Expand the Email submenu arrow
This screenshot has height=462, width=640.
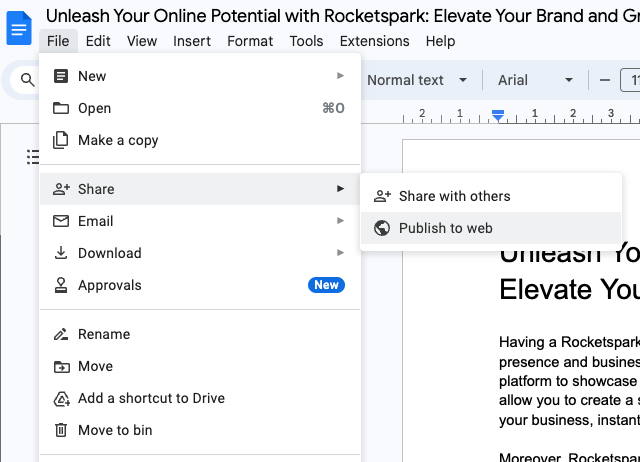pyautogui.click(x=340, y=221)
